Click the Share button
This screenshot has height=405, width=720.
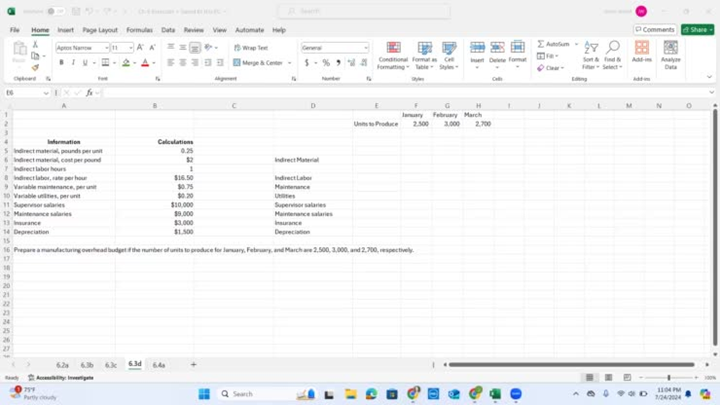697,30
